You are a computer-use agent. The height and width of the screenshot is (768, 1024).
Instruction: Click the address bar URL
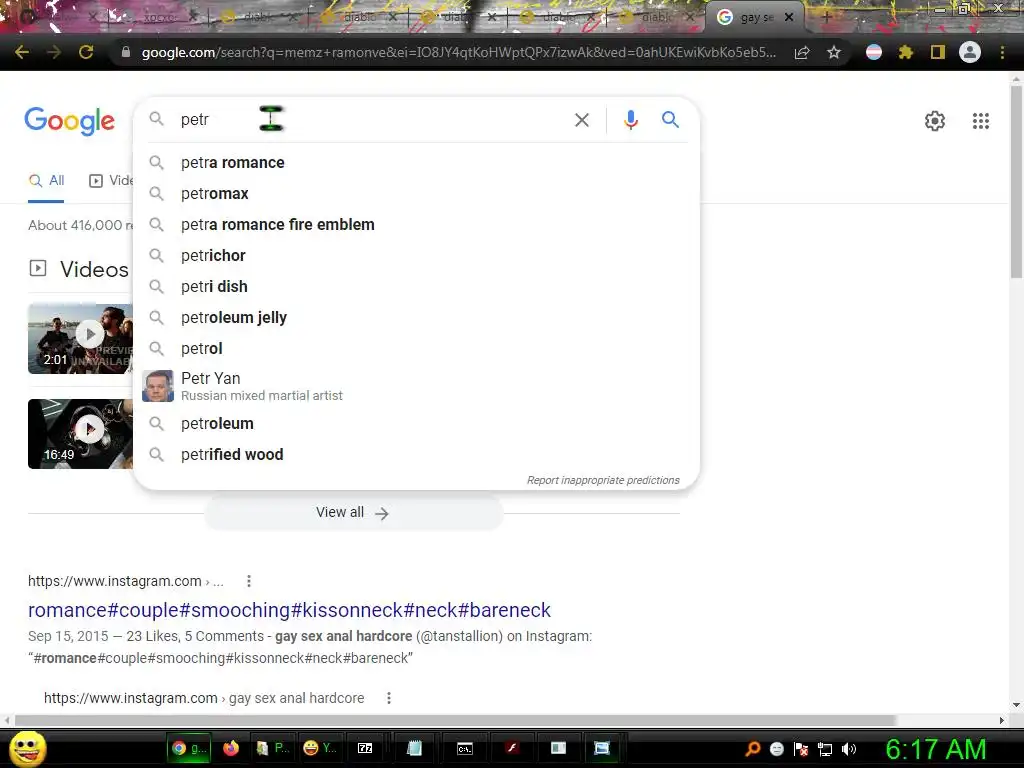(x=458, y=52)
